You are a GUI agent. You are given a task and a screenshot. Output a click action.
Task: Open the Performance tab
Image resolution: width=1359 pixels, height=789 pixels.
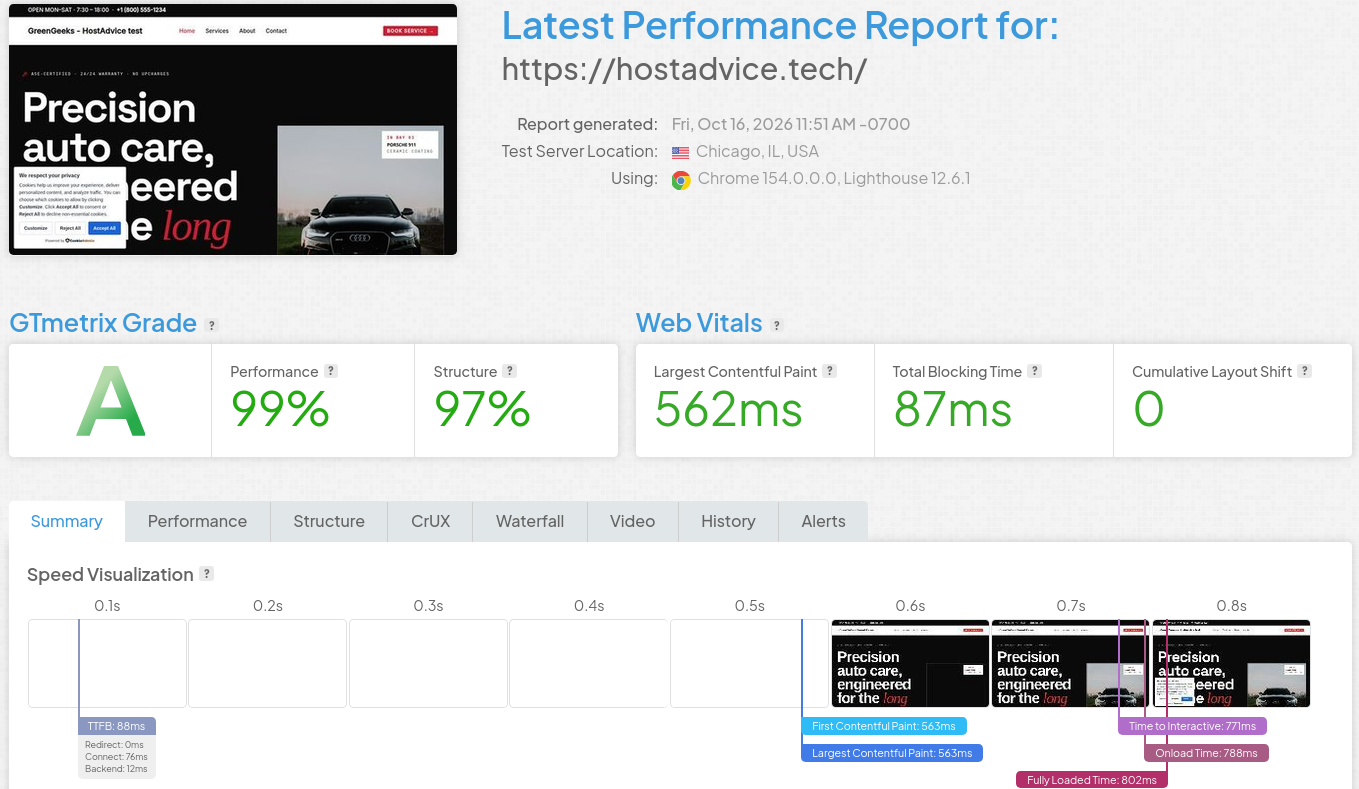tap(197, 521)
